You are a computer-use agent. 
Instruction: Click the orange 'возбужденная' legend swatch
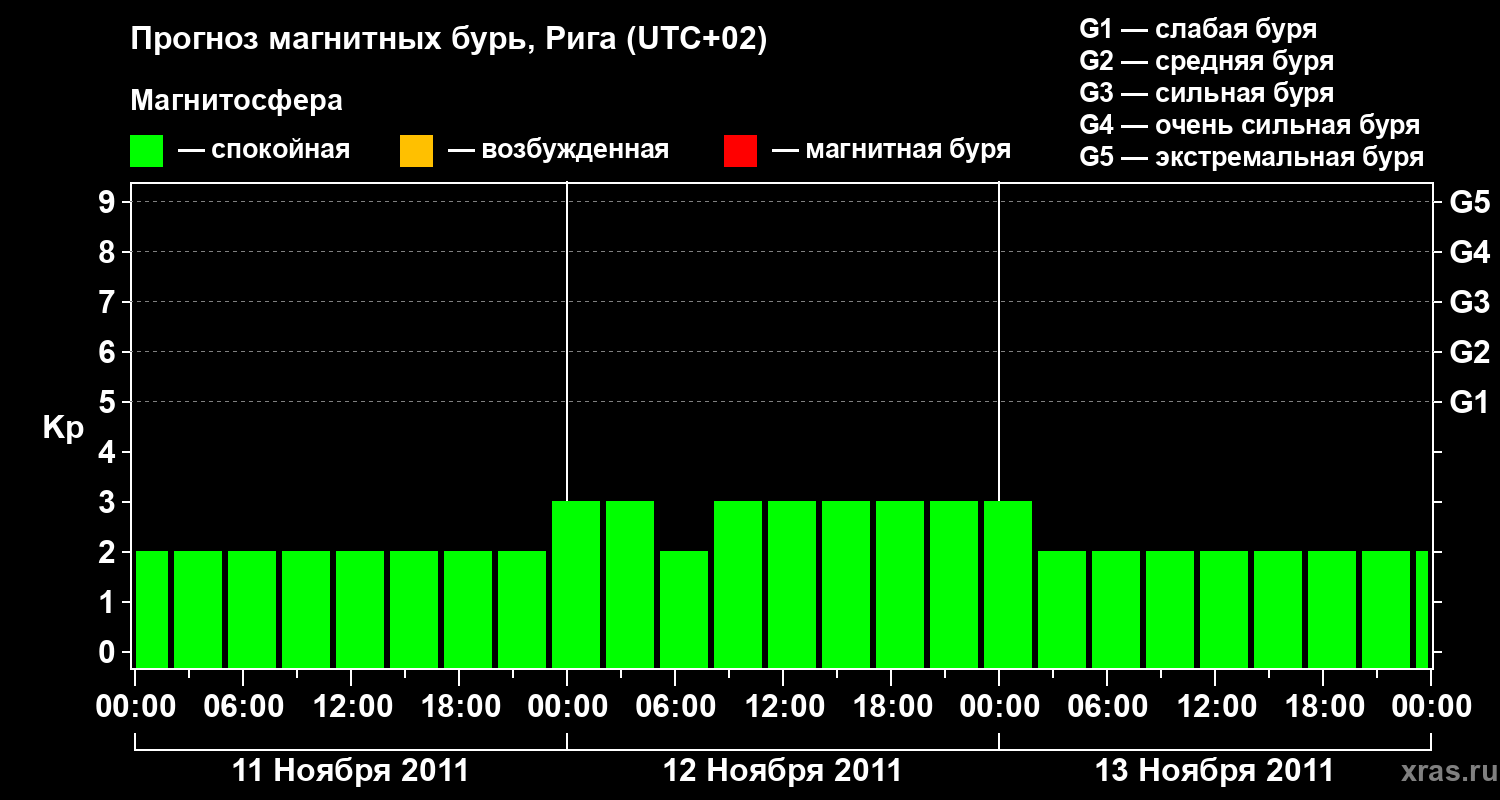pyautogui.click(x=416, y=151)
